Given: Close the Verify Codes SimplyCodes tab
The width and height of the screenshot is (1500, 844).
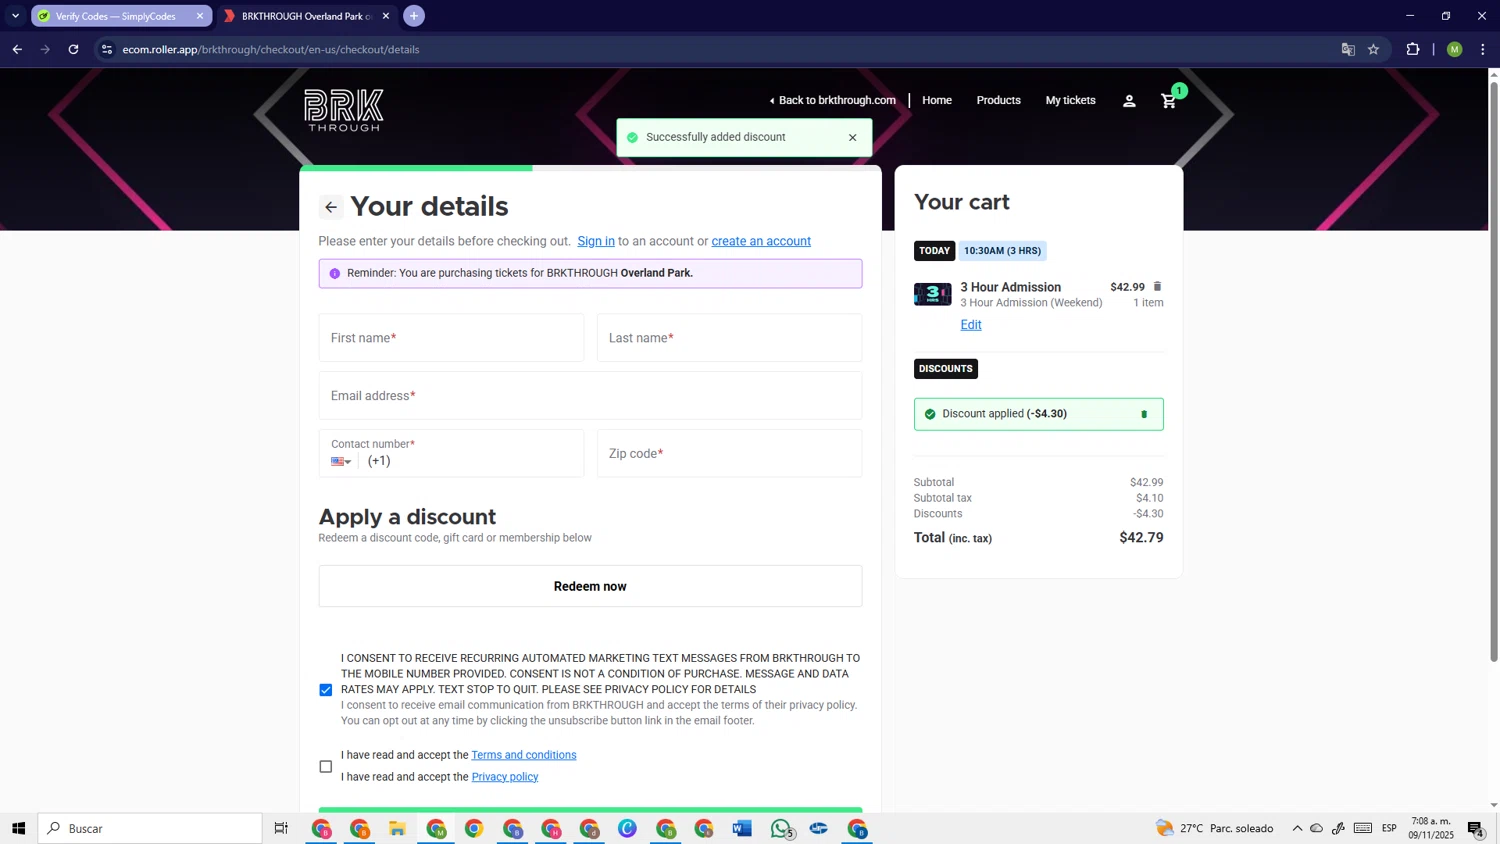Looking at the screenshot, I should click(199, 16).
